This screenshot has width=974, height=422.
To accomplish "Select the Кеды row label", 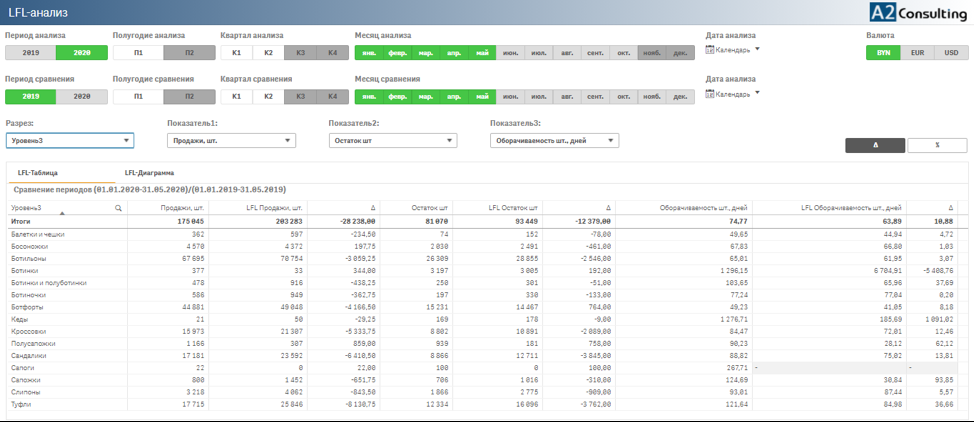I will point(19,318).
